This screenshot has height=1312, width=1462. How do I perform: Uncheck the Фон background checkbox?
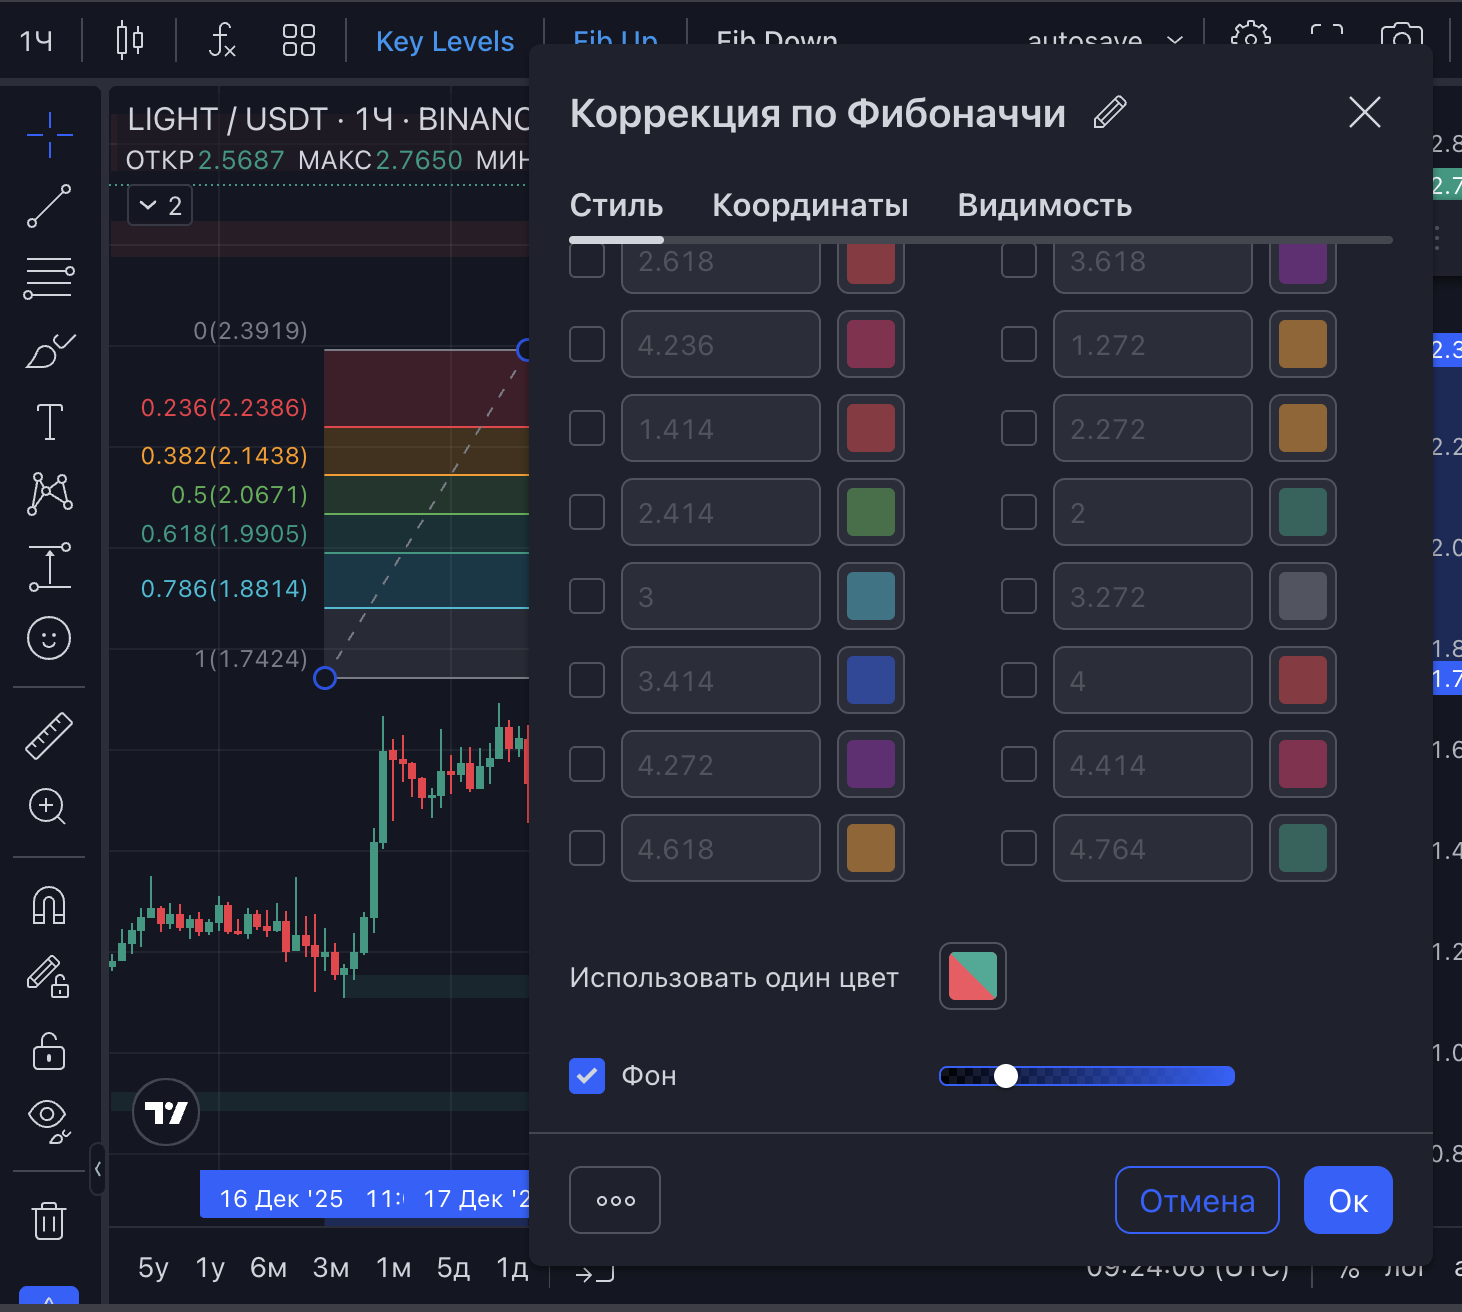coord(587,1076)
